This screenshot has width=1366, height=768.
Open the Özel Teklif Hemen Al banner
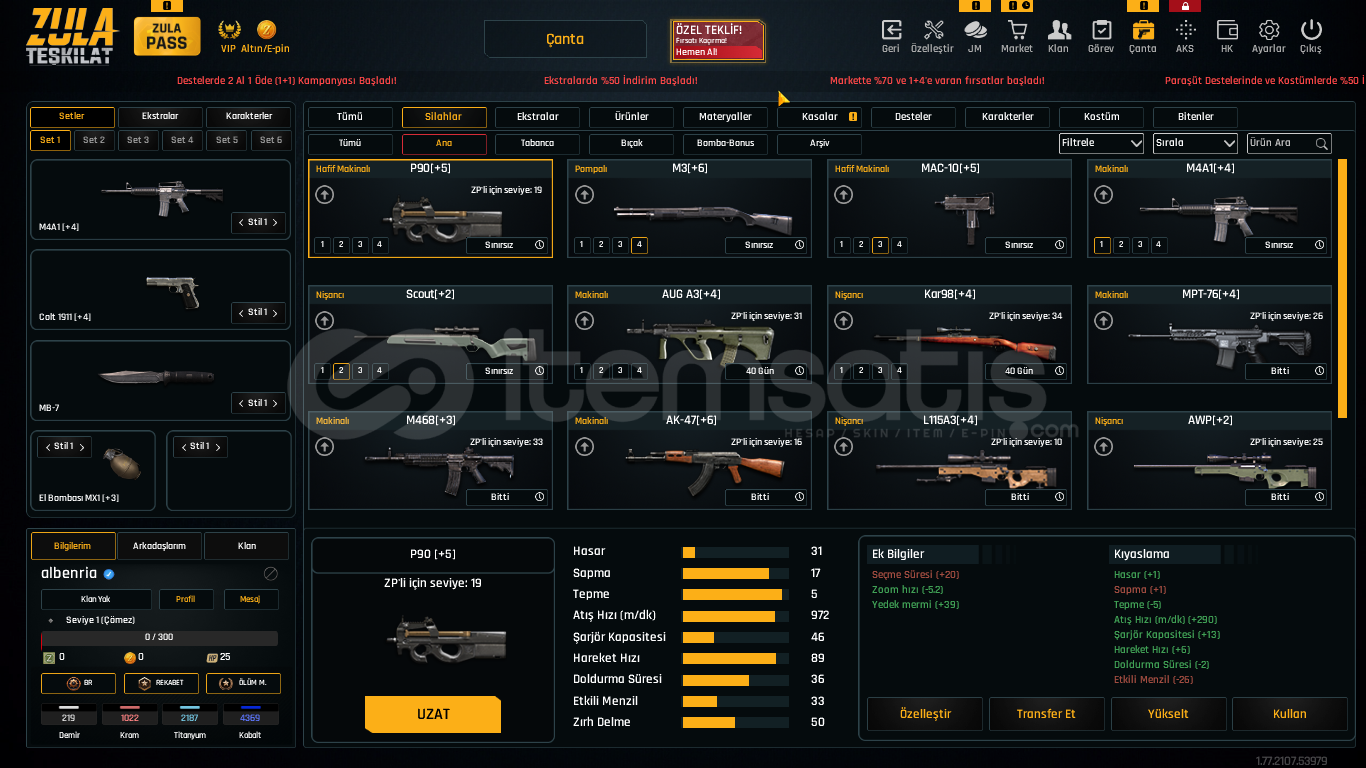tap(718, 40)
